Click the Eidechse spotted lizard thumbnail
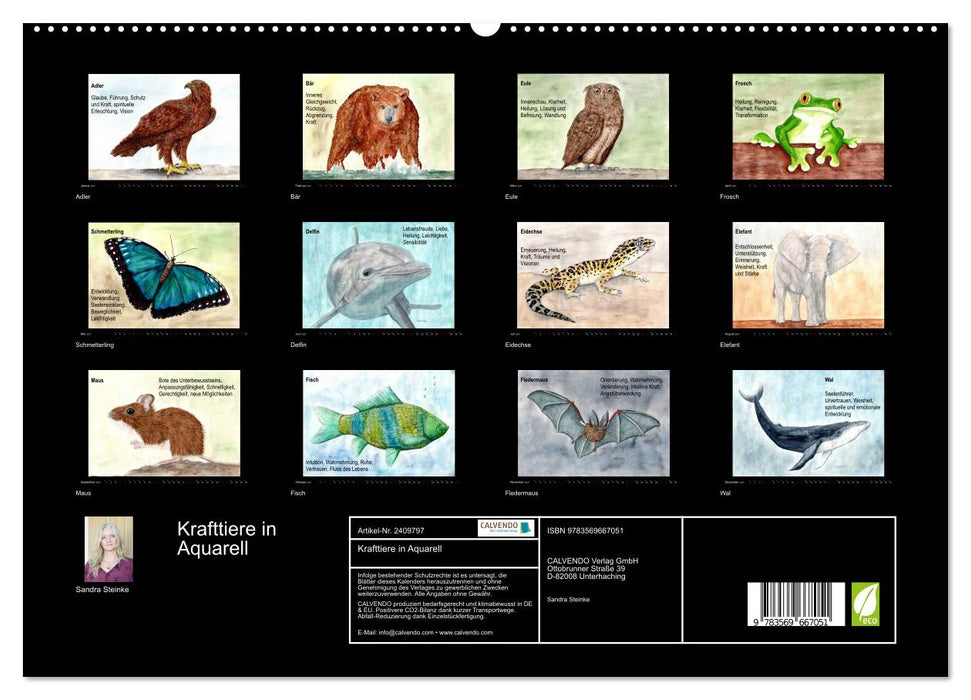 click(593, 275)
